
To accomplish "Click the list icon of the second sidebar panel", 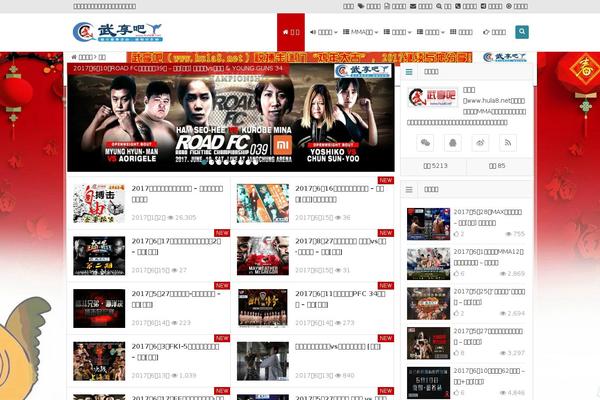I will point(409,189).
